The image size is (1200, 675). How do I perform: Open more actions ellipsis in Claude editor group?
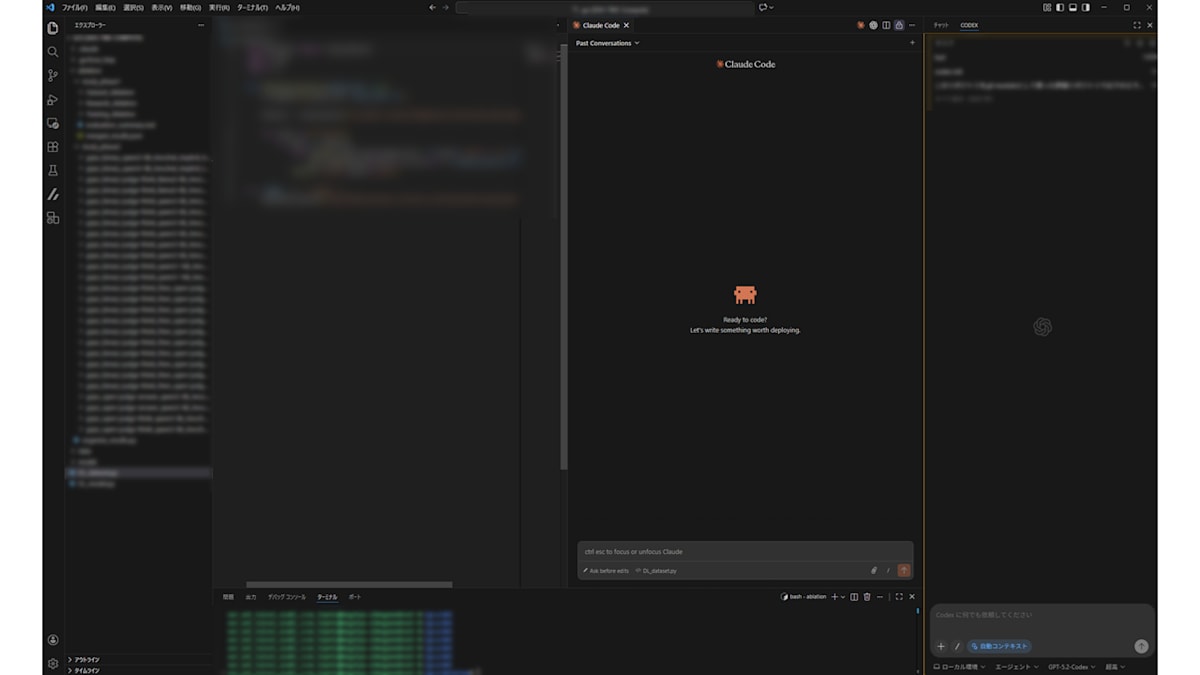click(912, 25)
